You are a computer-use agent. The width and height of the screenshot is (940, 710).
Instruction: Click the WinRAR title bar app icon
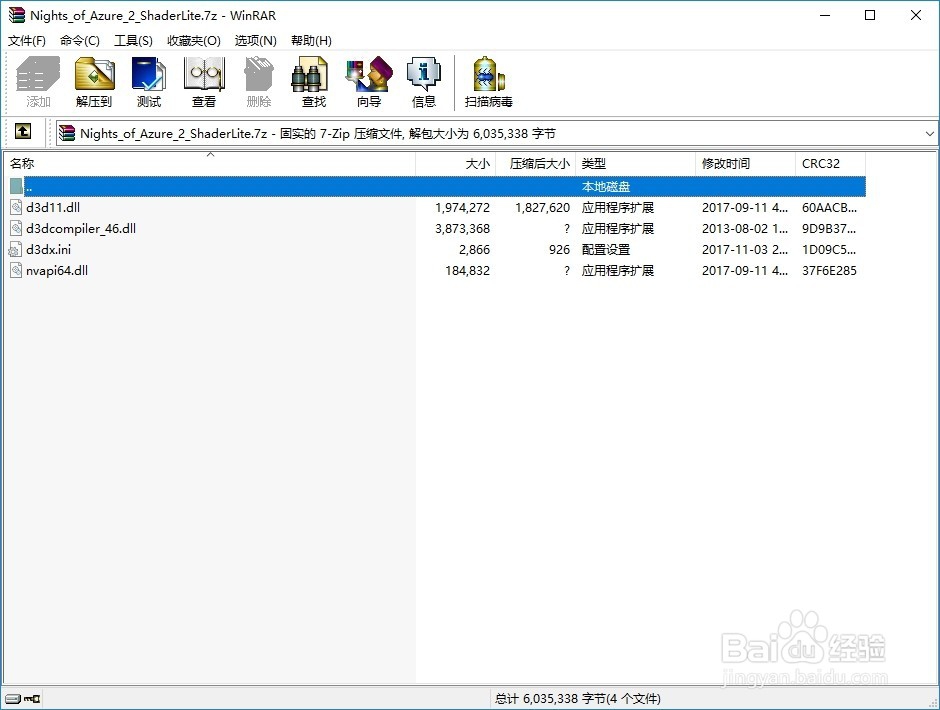[x=16, y=15]
